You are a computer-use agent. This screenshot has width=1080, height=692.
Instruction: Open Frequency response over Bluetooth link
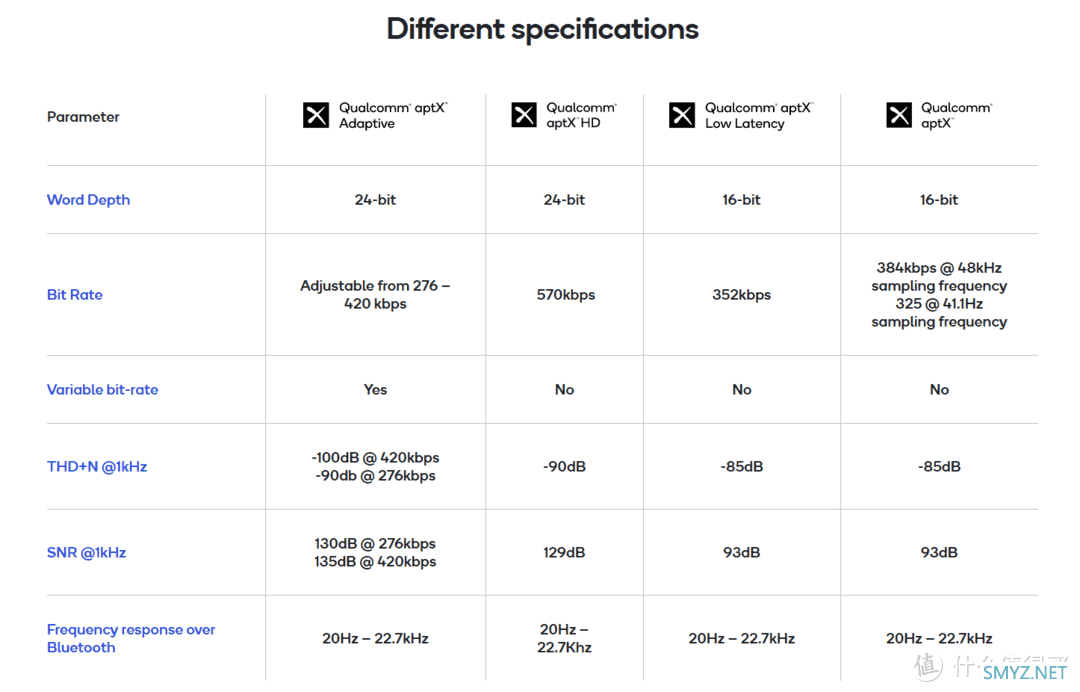coord(131,638)
